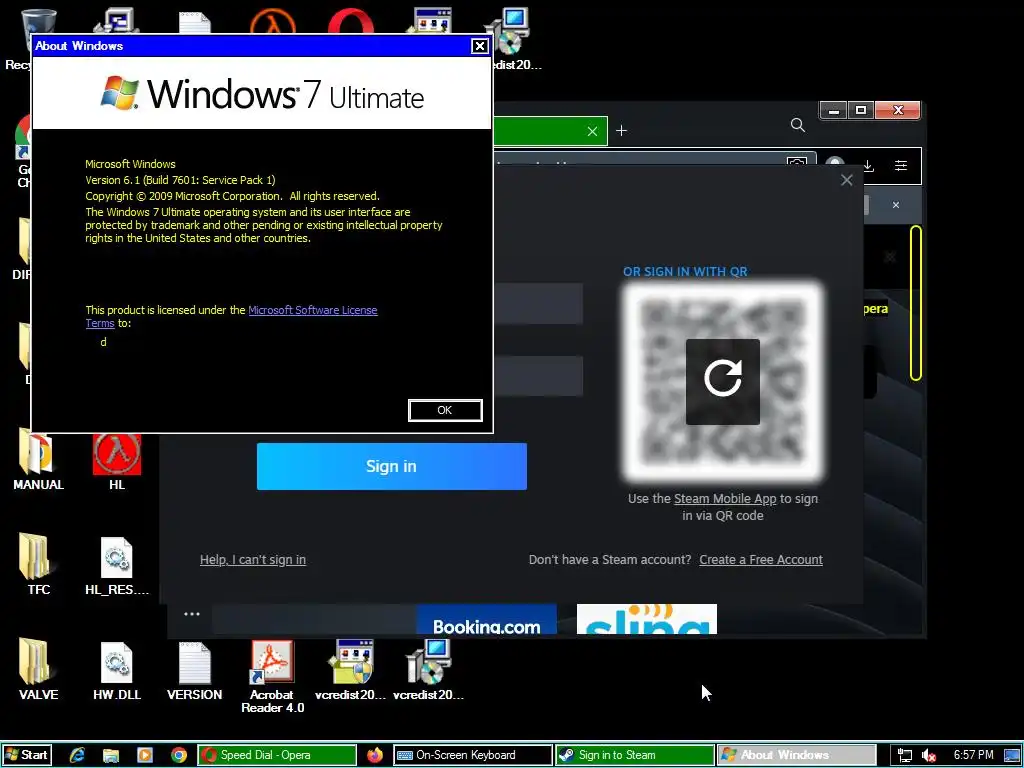Click Show Desktop at the taskbar end
Image resolution: width=1024 pixels, height=768 pixels.
click(x=1014, y=756)
